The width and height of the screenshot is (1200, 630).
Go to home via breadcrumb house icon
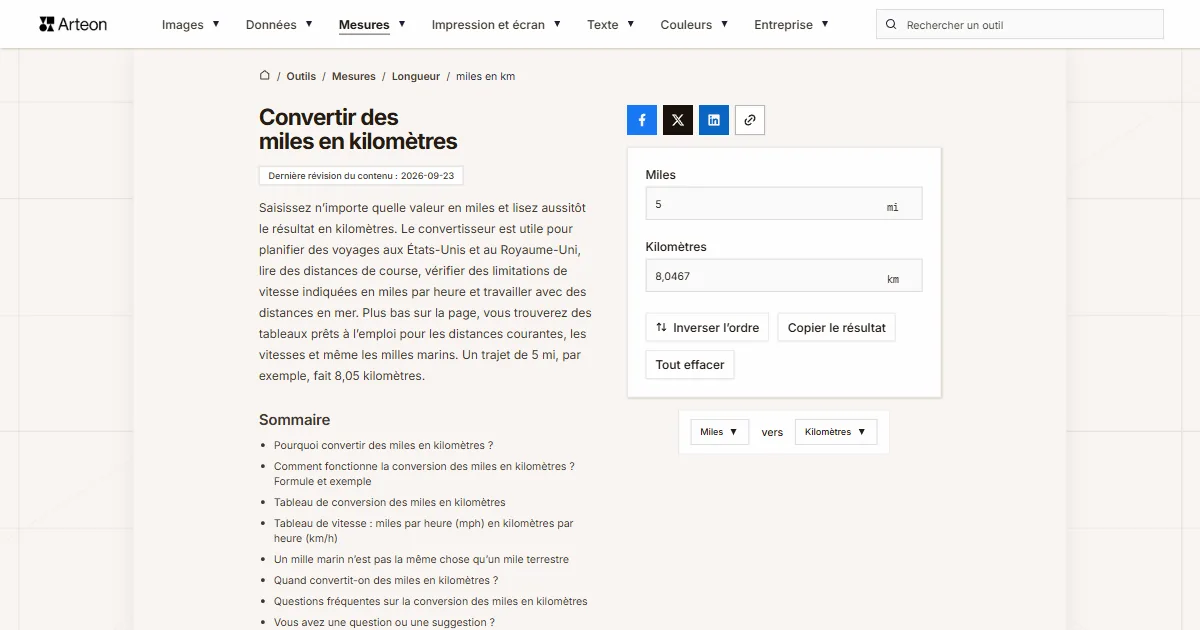(x=265, y=75)
